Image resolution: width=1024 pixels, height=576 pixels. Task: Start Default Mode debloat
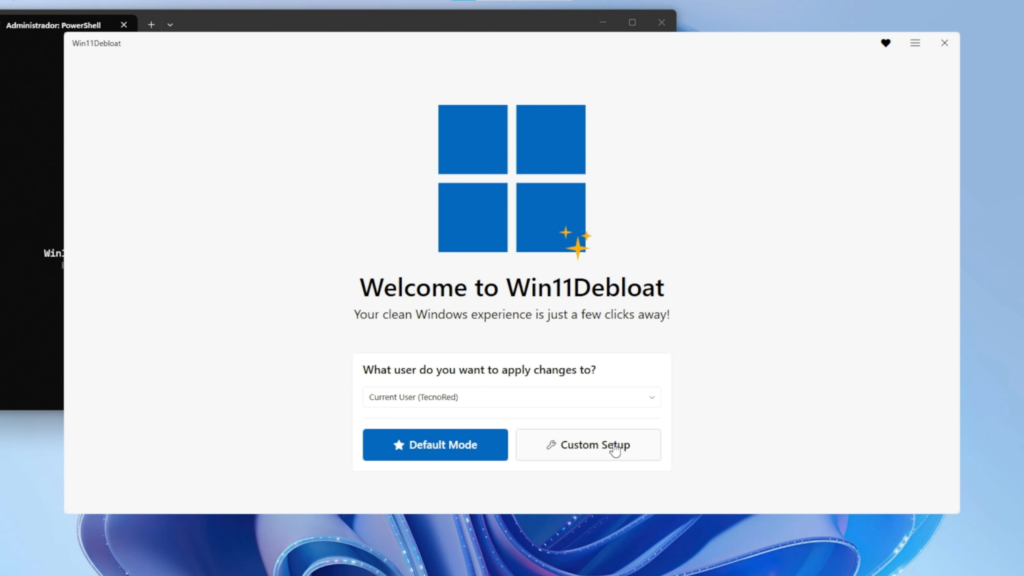pos(435,445)
